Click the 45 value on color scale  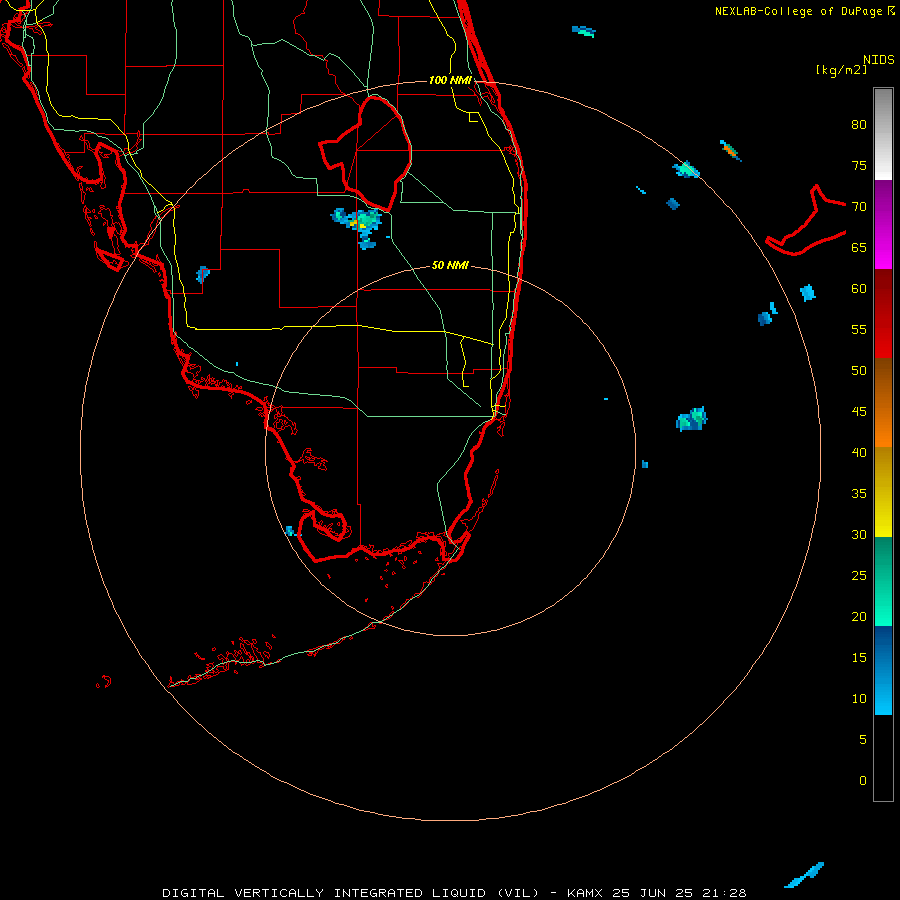tap(859, 412)
